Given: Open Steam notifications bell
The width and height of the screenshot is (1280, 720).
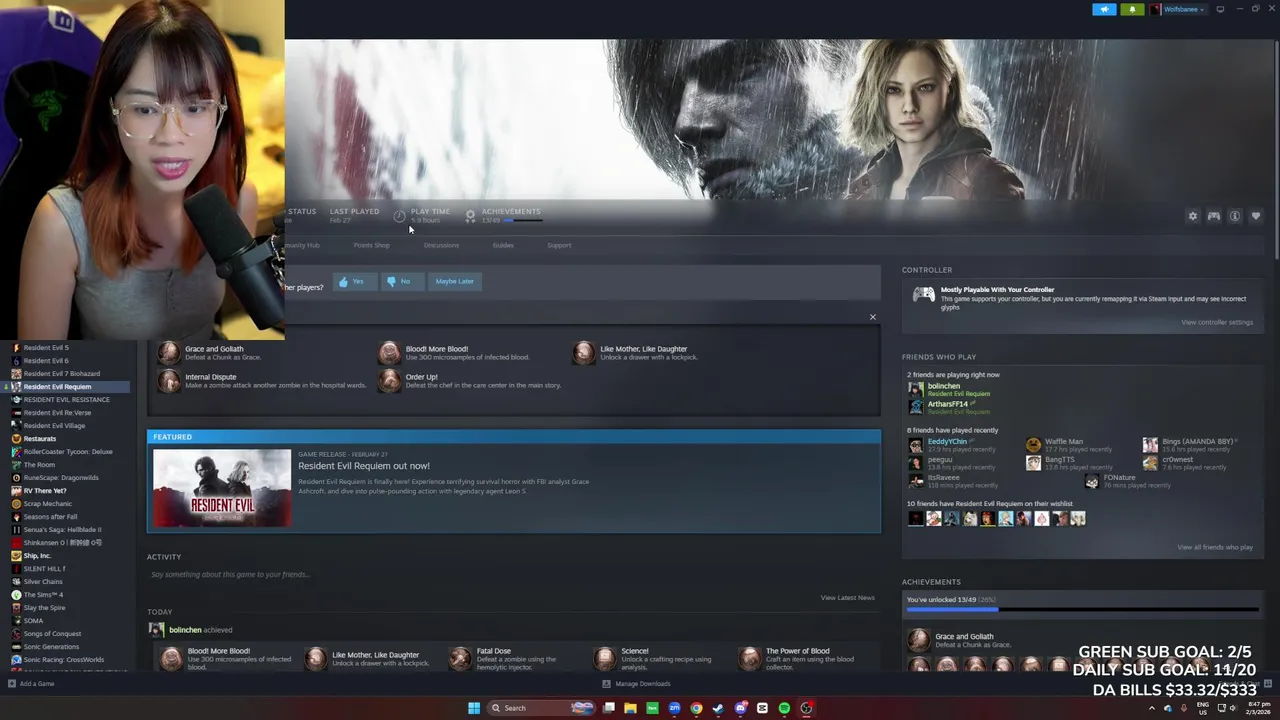Looking at the screenshot, I should [1132, 9].
